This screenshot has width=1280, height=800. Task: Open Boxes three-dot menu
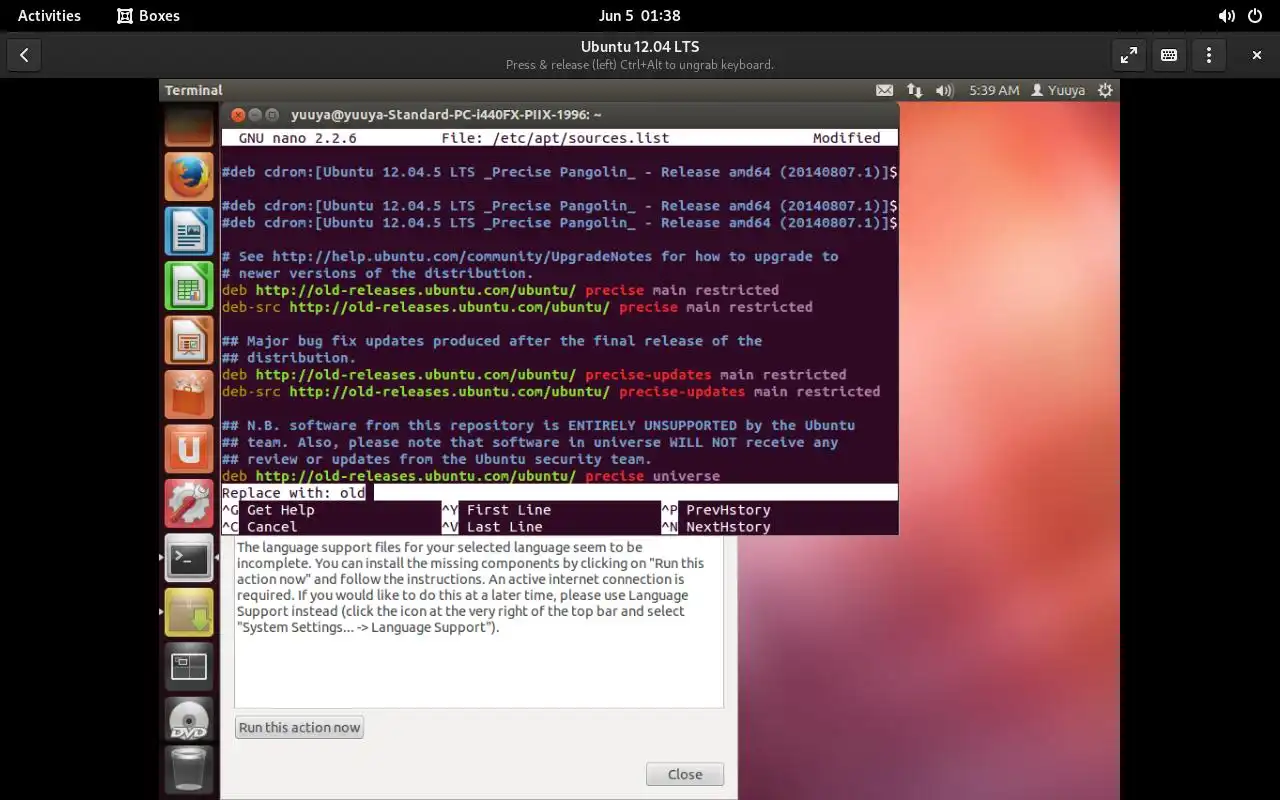point(1209,55)
